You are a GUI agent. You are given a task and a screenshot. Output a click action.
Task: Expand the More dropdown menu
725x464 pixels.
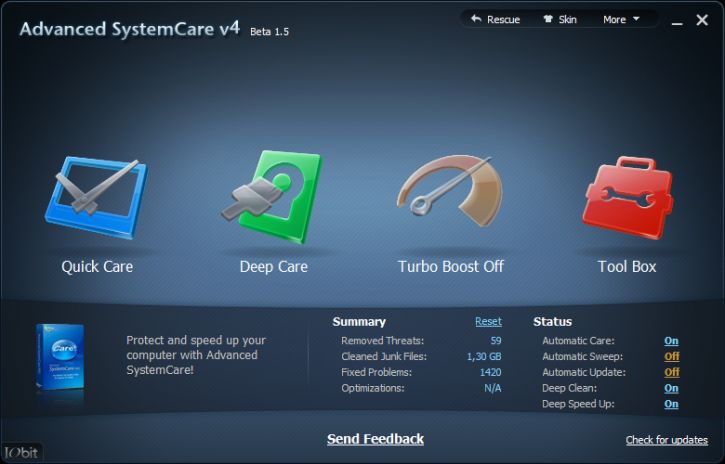click(621, 19)
